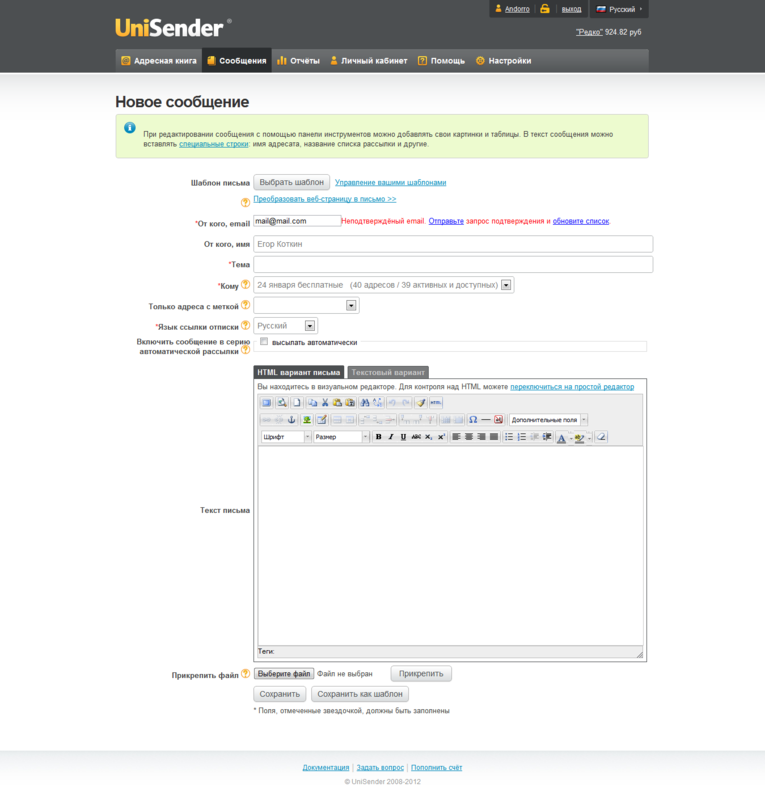The width and height of the screenshot is (765, 800).
Task: Apply italic formatting
Action: coord(391,437)
